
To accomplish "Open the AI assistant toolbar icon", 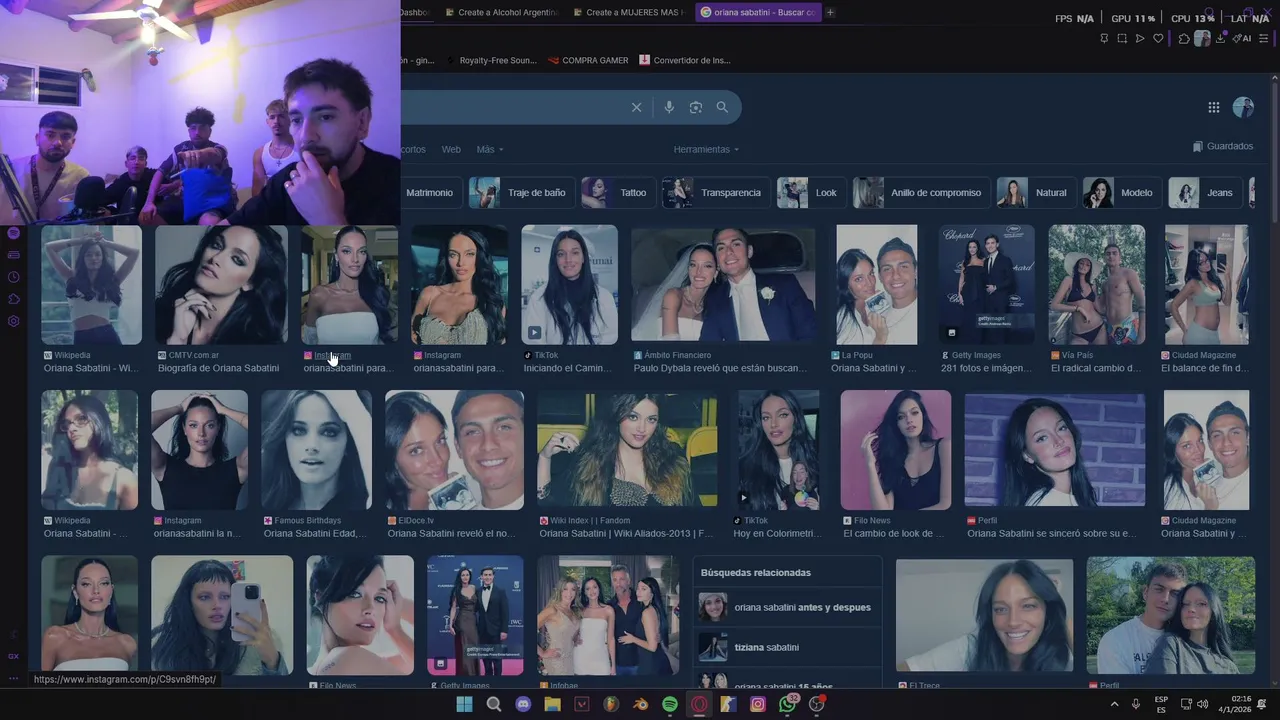I will coord(1242,38).
